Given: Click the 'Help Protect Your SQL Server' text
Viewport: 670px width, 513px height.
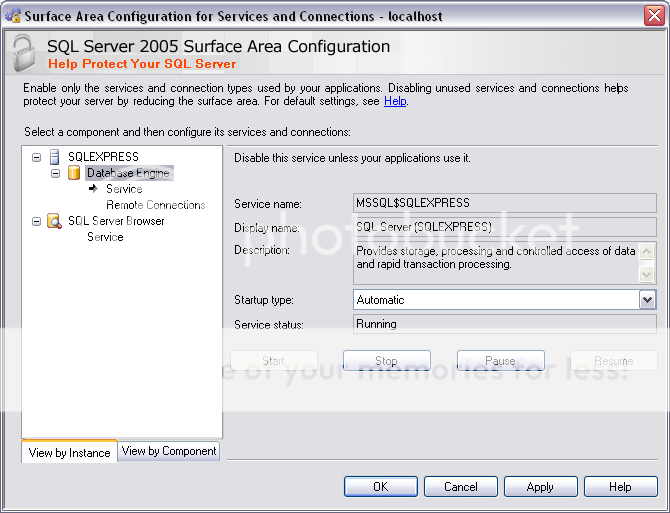Looking at the screenshot, I should [x=142, y=64].
